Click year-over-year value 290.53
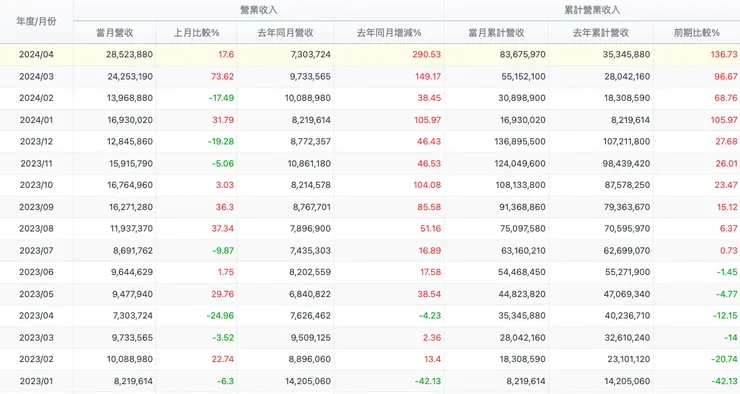 [427, 54]
